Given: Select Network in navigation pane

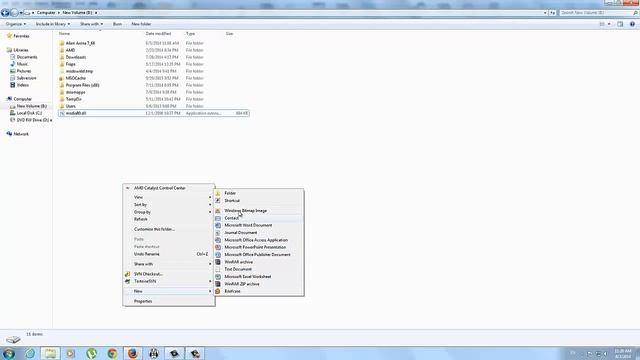Looking at the screenshot, I should click(21, 134).
